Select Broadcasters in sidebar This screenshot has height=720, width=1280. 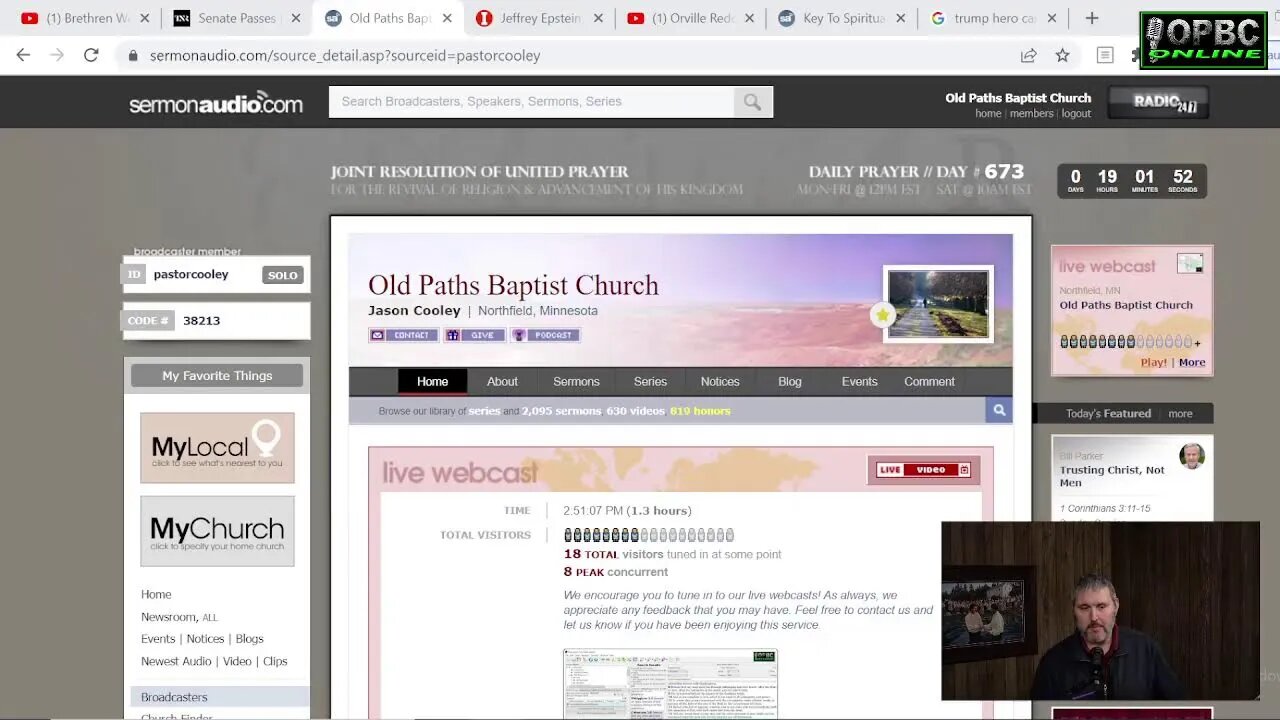[174, 697]
